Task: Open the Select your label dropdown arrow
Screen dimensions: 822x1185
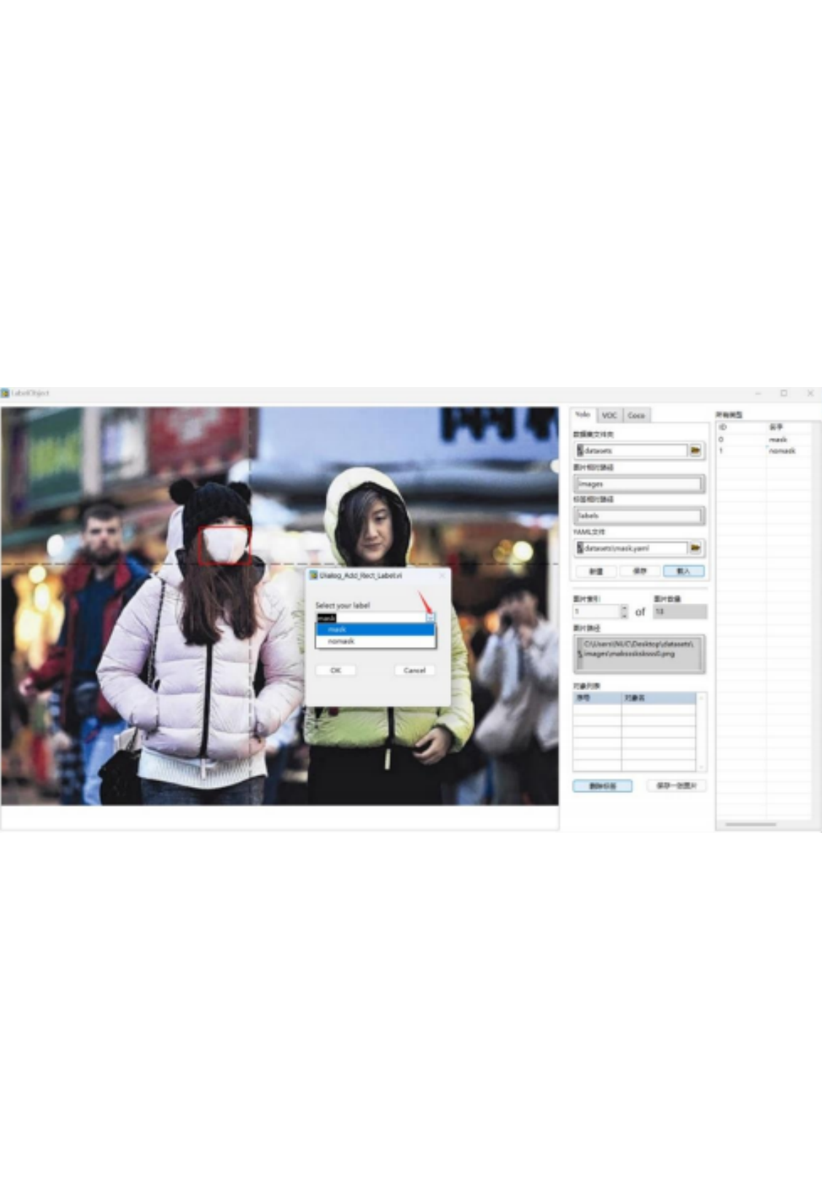Action: pos(430,617)
